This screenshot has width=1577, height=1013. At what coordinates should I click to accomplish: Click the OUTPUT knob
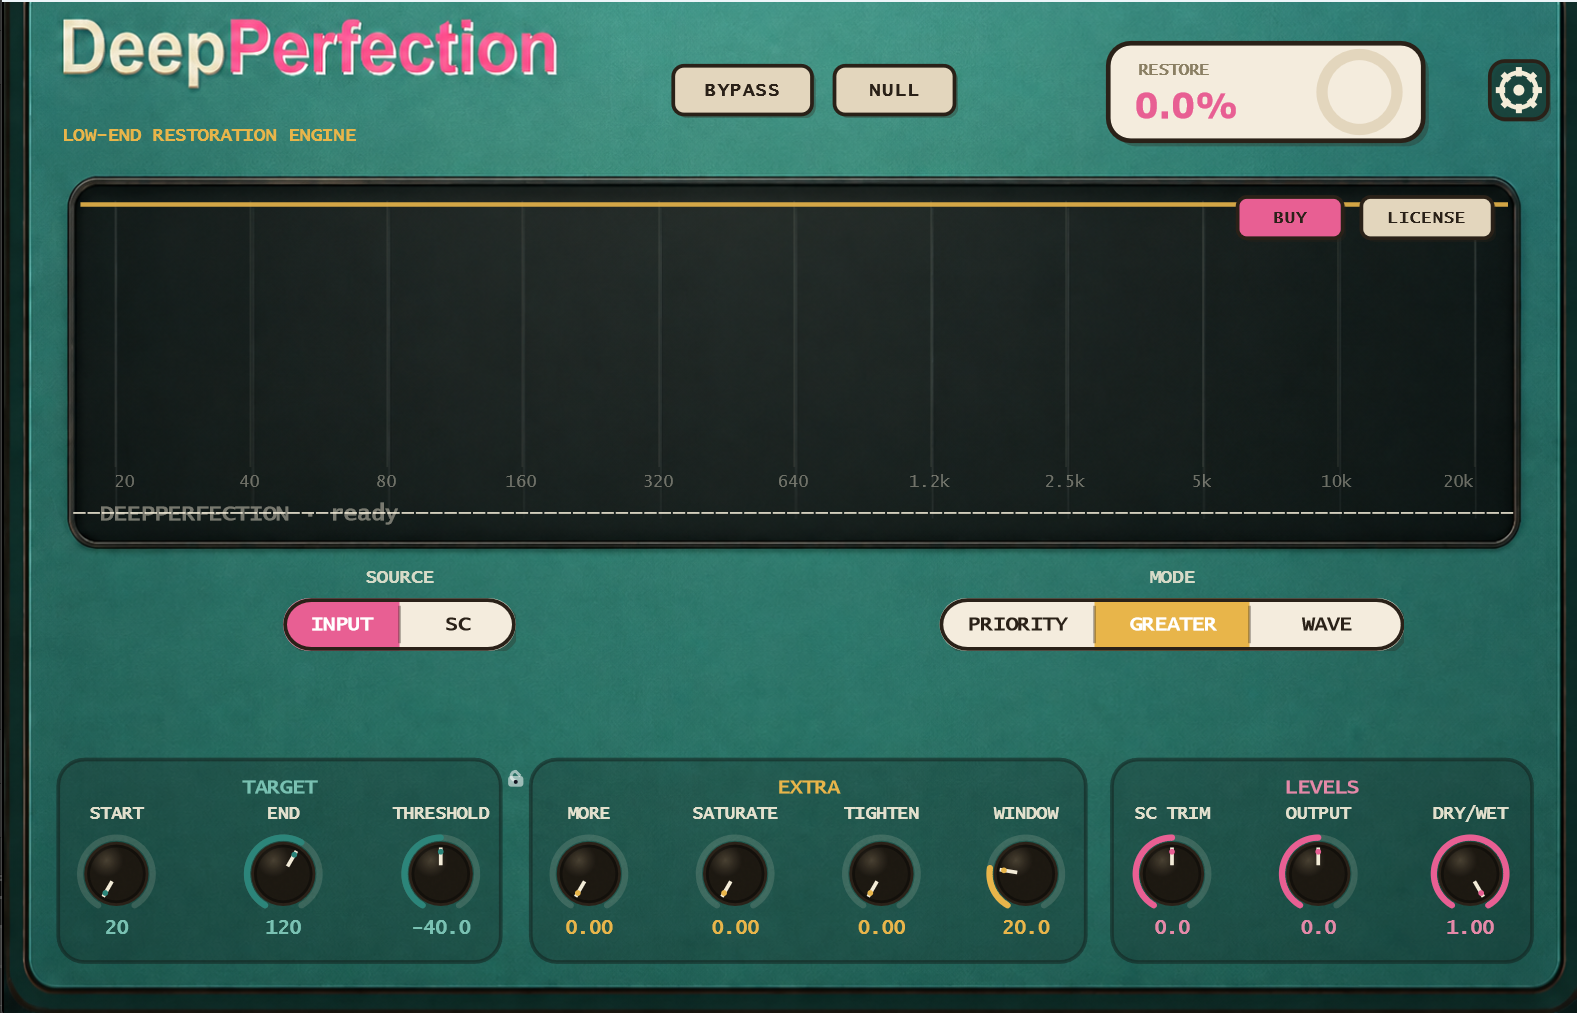[x=1318, y=873]
